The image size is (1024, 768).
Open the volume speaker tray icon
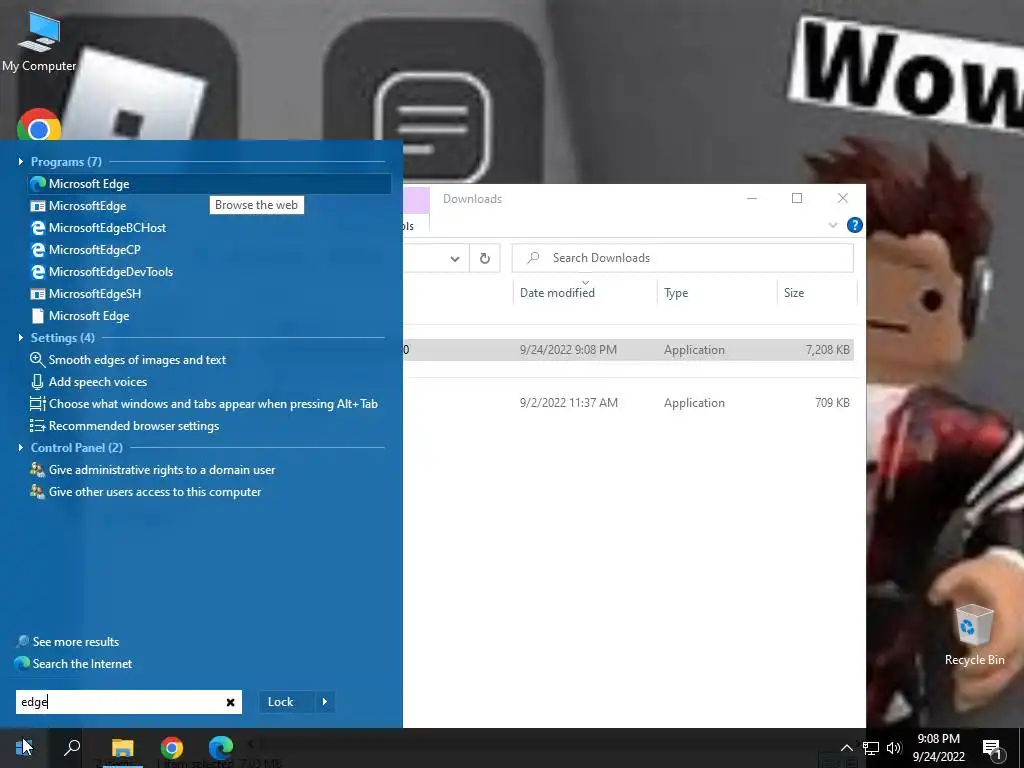[894, 748]
